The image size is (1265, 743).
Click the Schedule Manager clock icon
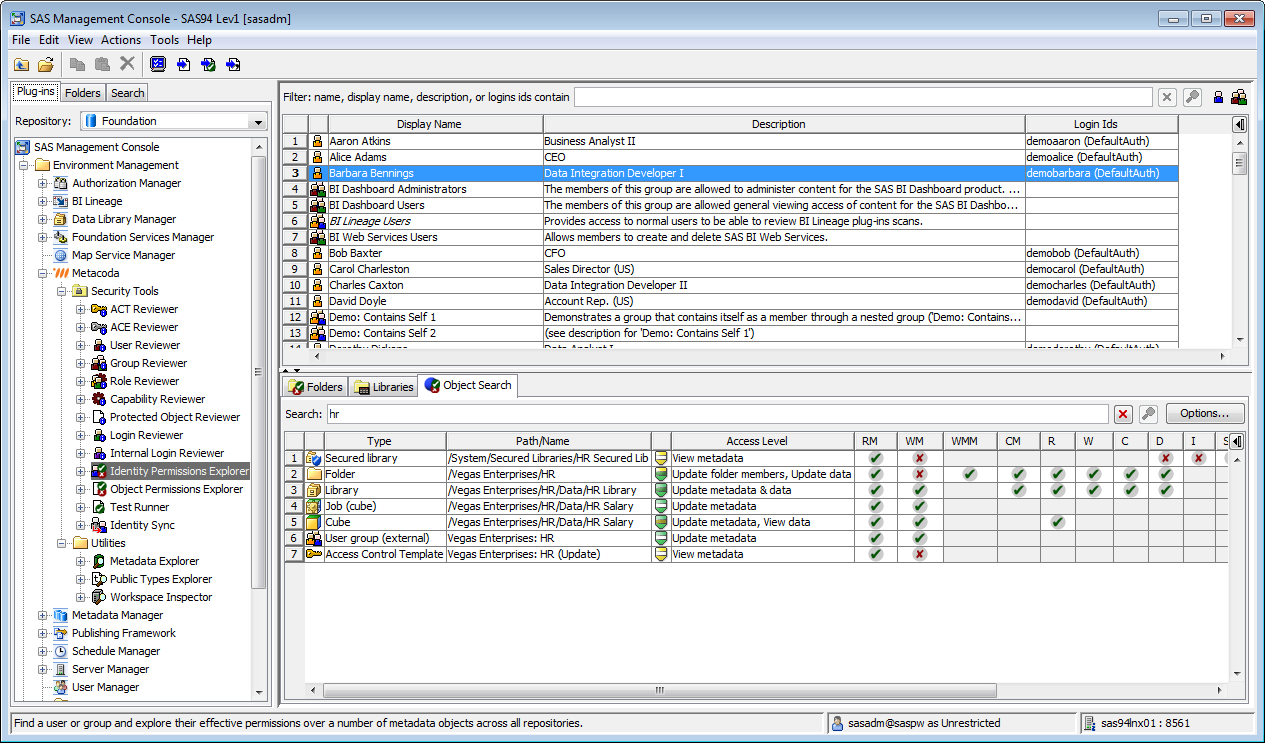[61, 651]
